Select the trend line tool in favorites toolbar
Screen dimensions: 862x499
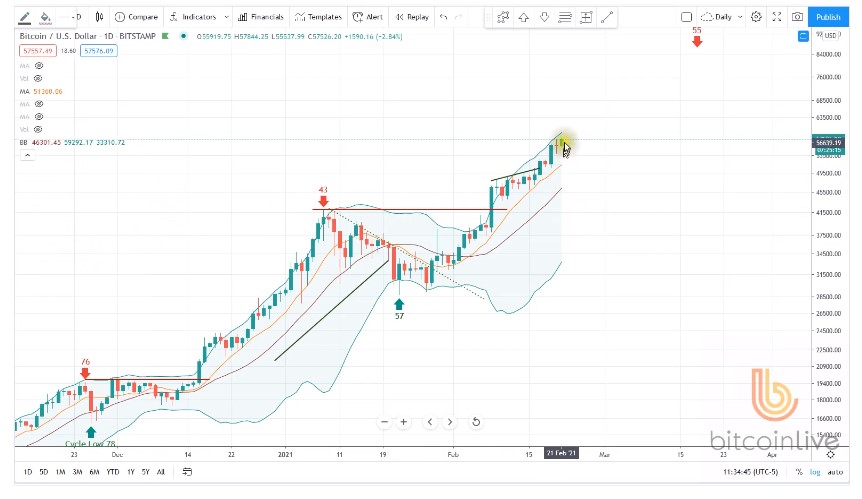(607, 17)
